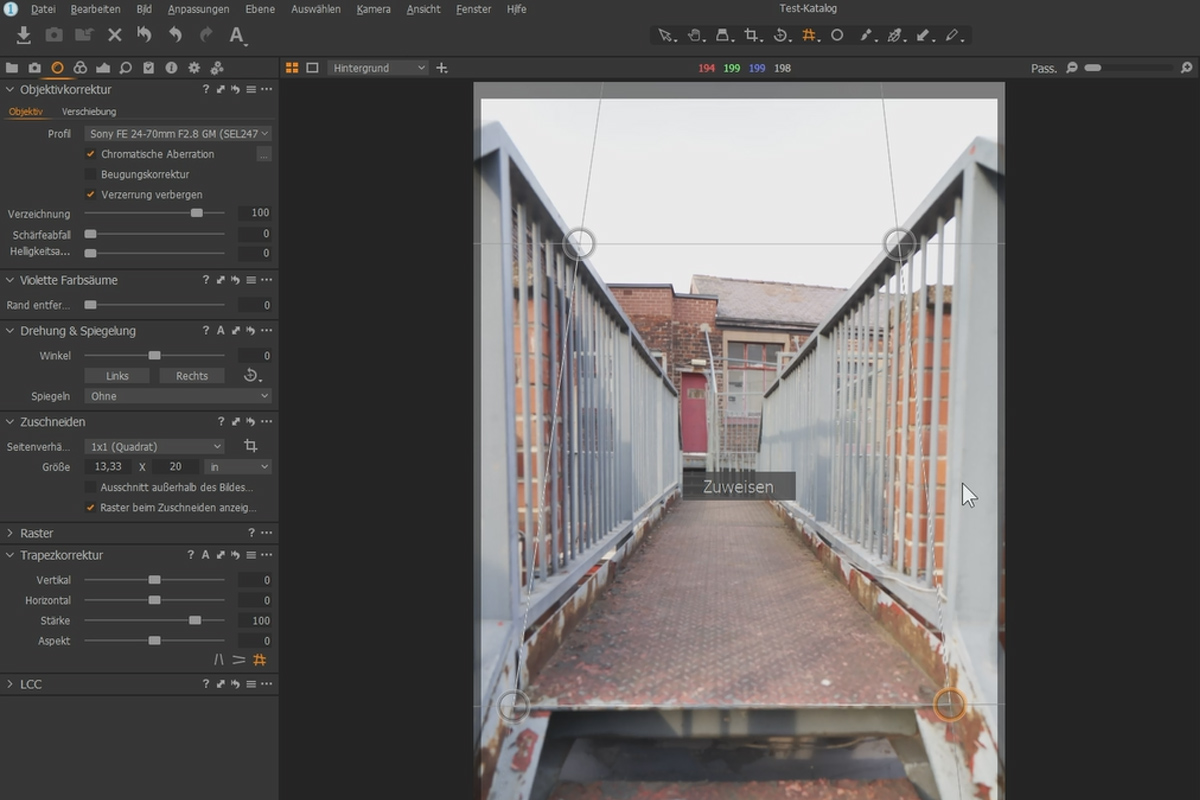Collapse the Objektivkorrektur panel
Image resolution: width=1200 pixels, height=800 pixels.
tap(10, 89)
